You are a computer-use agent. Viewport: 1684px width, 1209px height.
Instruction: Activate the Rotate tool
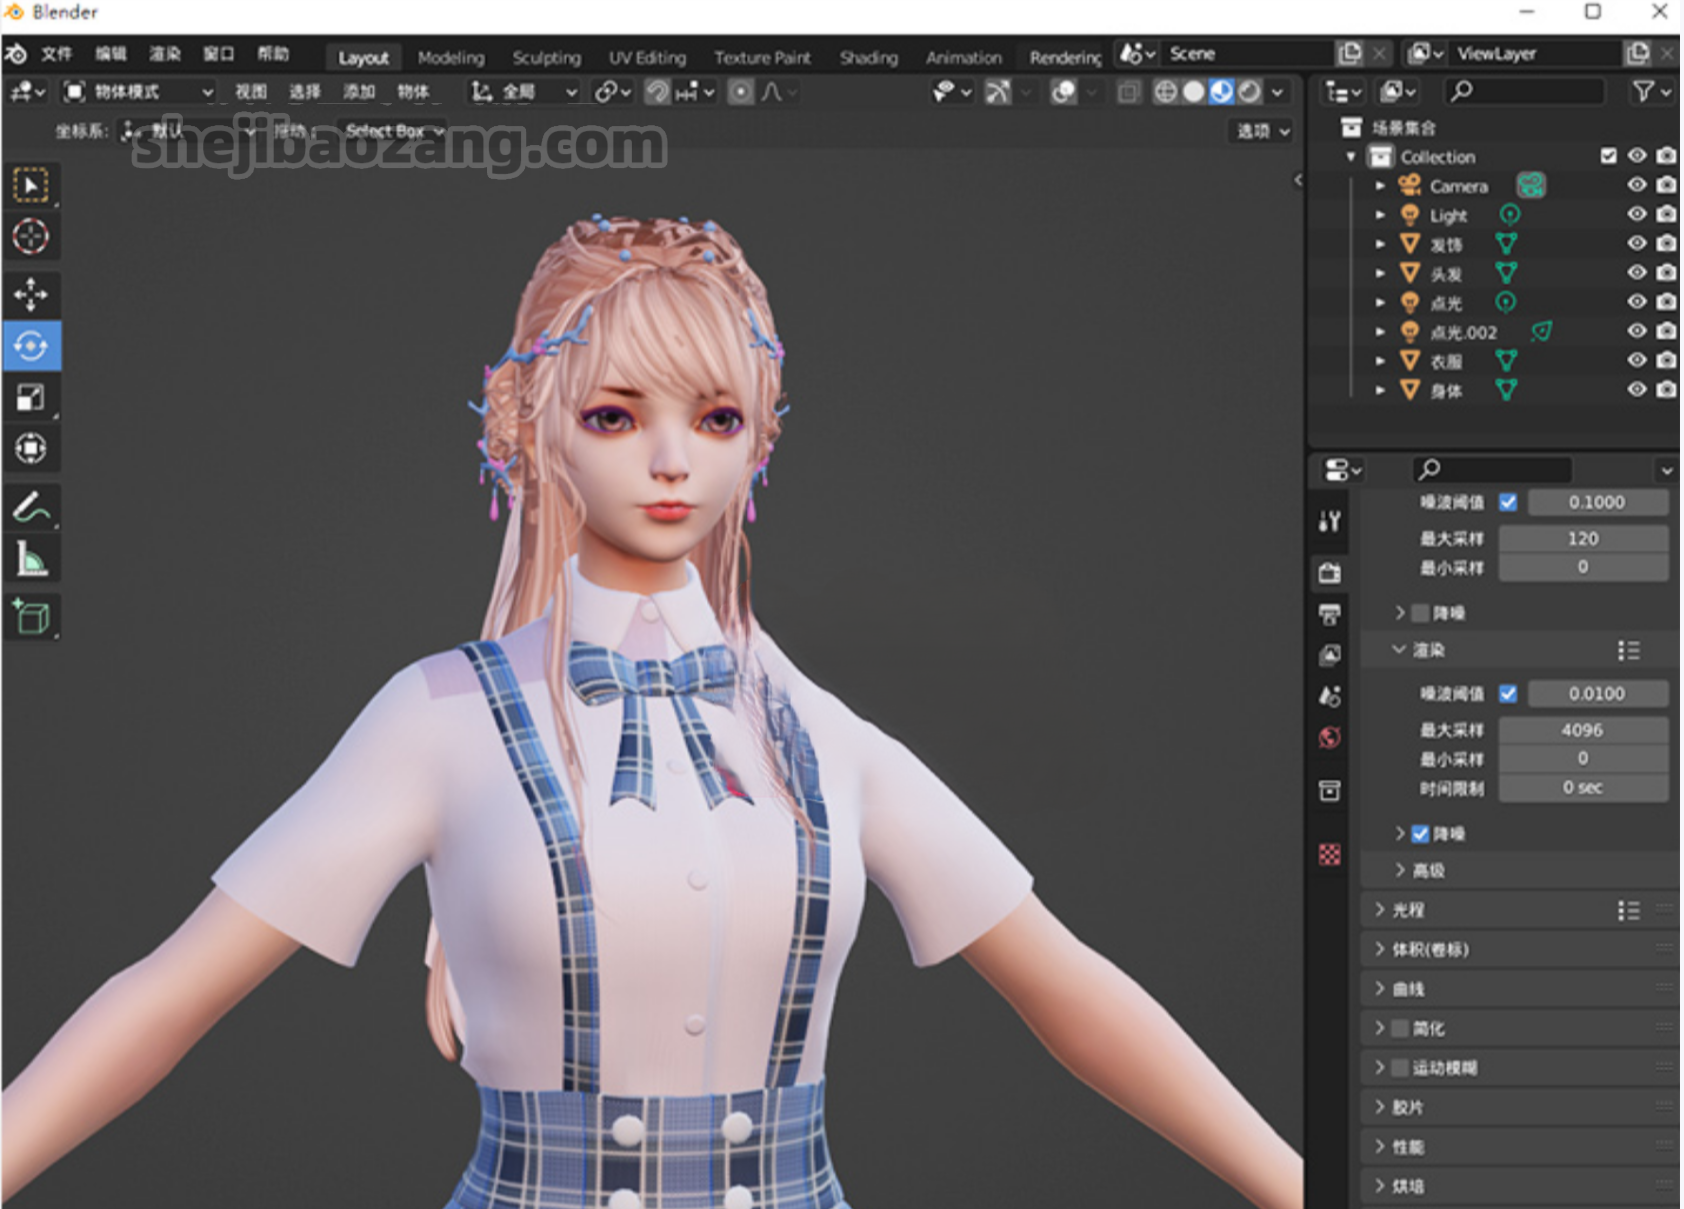click(x=31, y=346)
